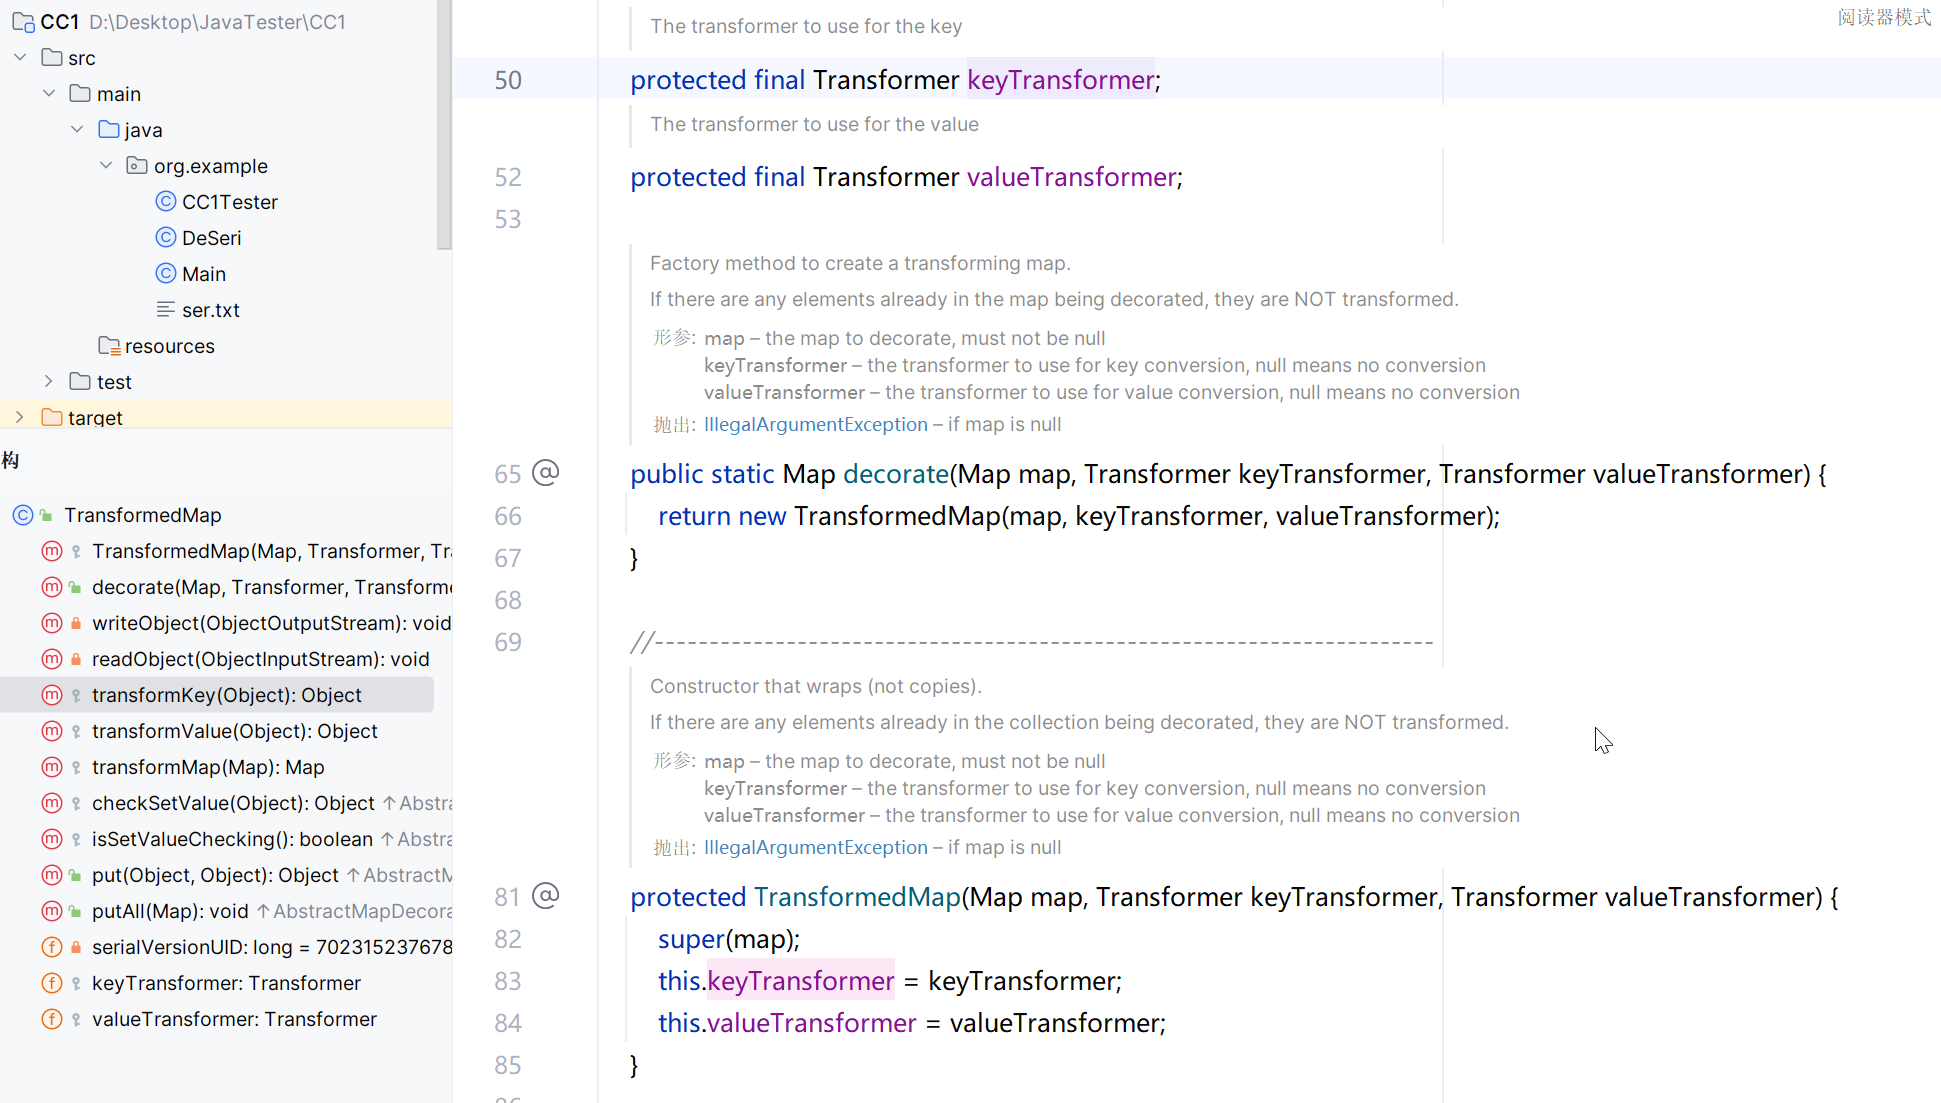Viewport: 1941px width, 1103px height.
Task: Click the gutter @ icon at line 81
Action: (x=545, y=895)
